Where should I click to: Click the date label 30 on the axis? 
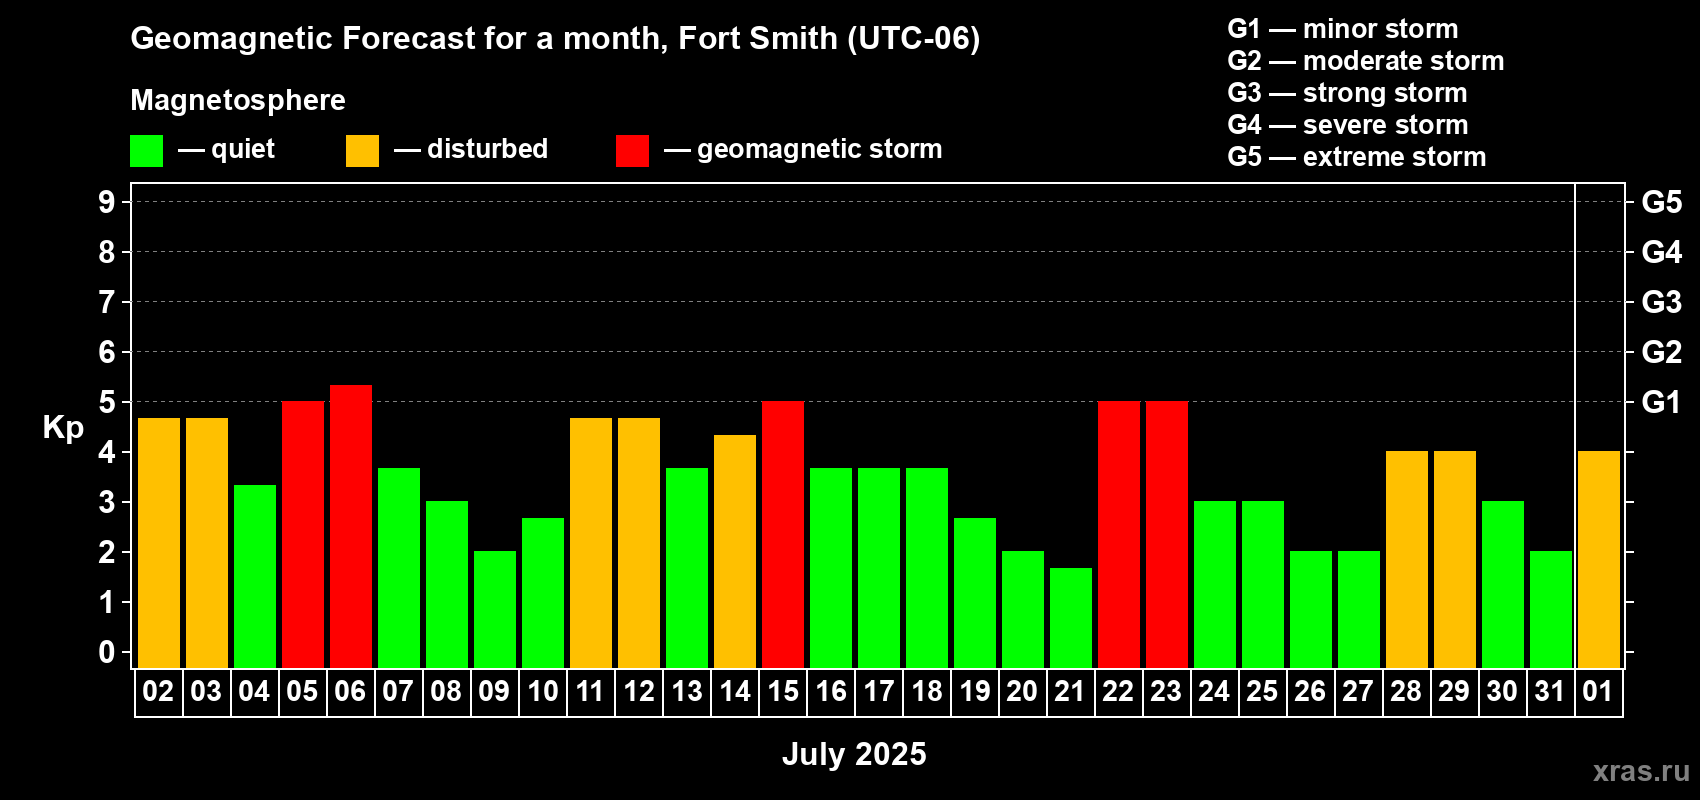pos(1502,692)
